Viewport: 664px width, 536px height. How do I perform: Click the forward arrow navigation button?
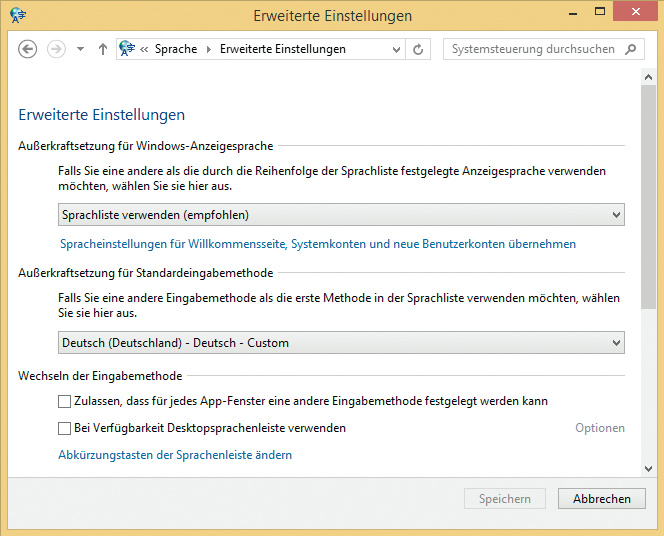point(56,49)
